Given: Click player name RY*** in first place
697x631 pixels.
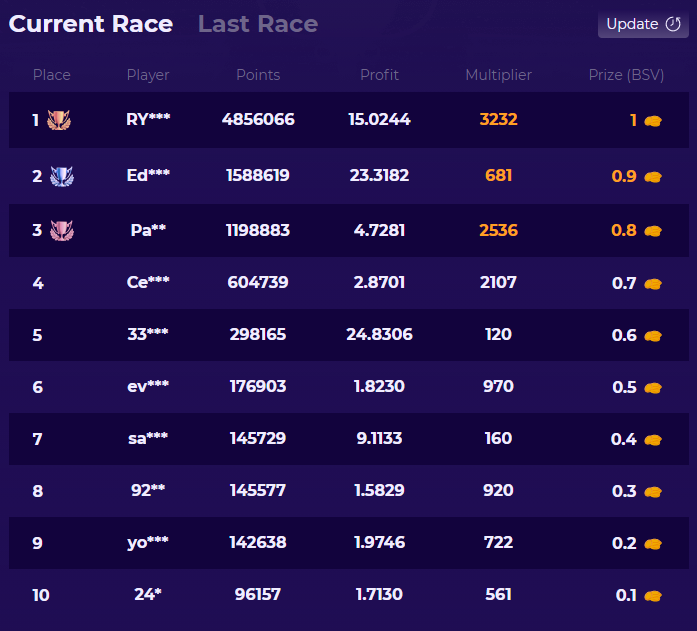Looking at the screenshot, I should point(148,119).
